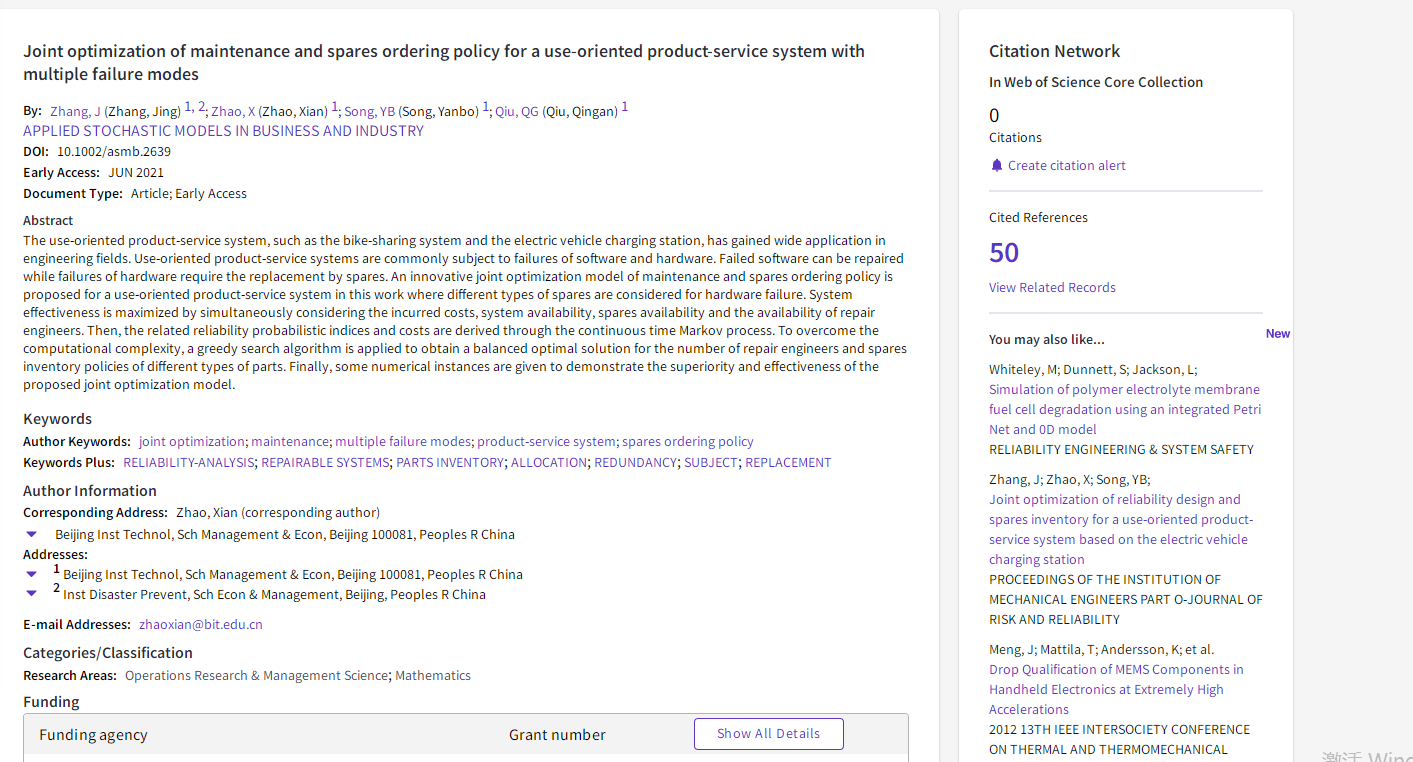Select the PARTS INVENTORY Keywords Plus link
This screenshot has height=762, width=1413.
[x=450, y=463]
